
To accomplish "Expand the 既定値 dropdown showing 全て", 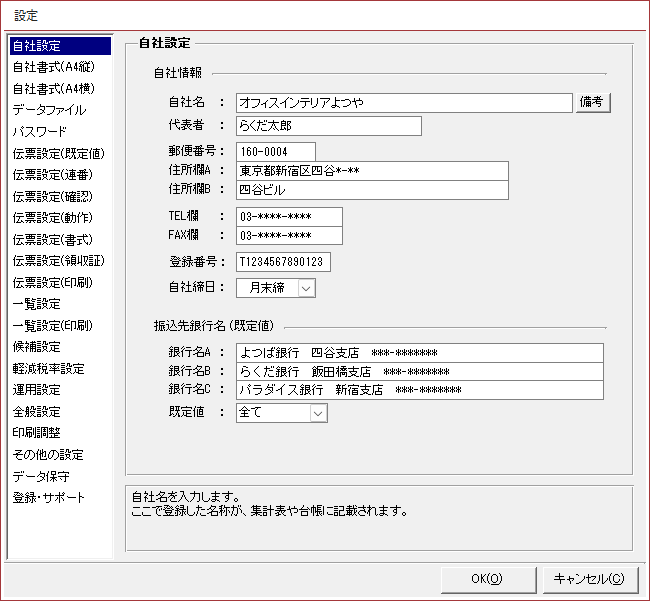I will [x=318, y=412].
